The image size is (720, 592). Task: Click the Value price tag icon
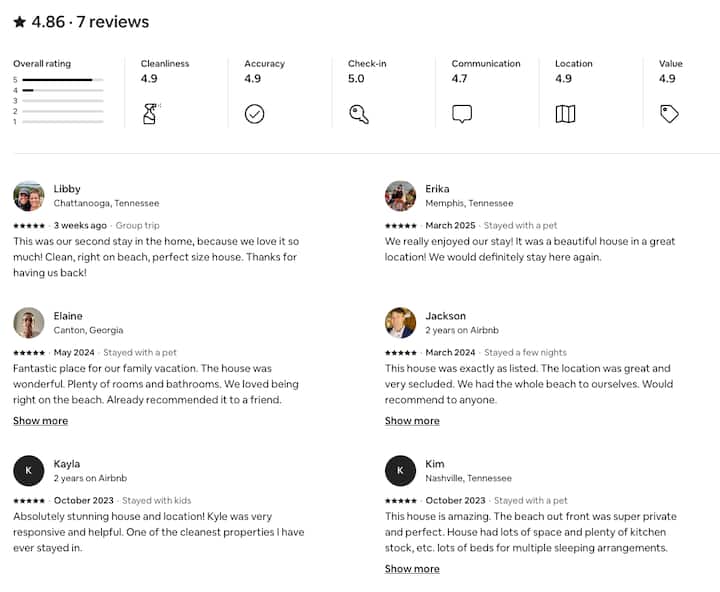pyautogui.click(x=669, y=114)
